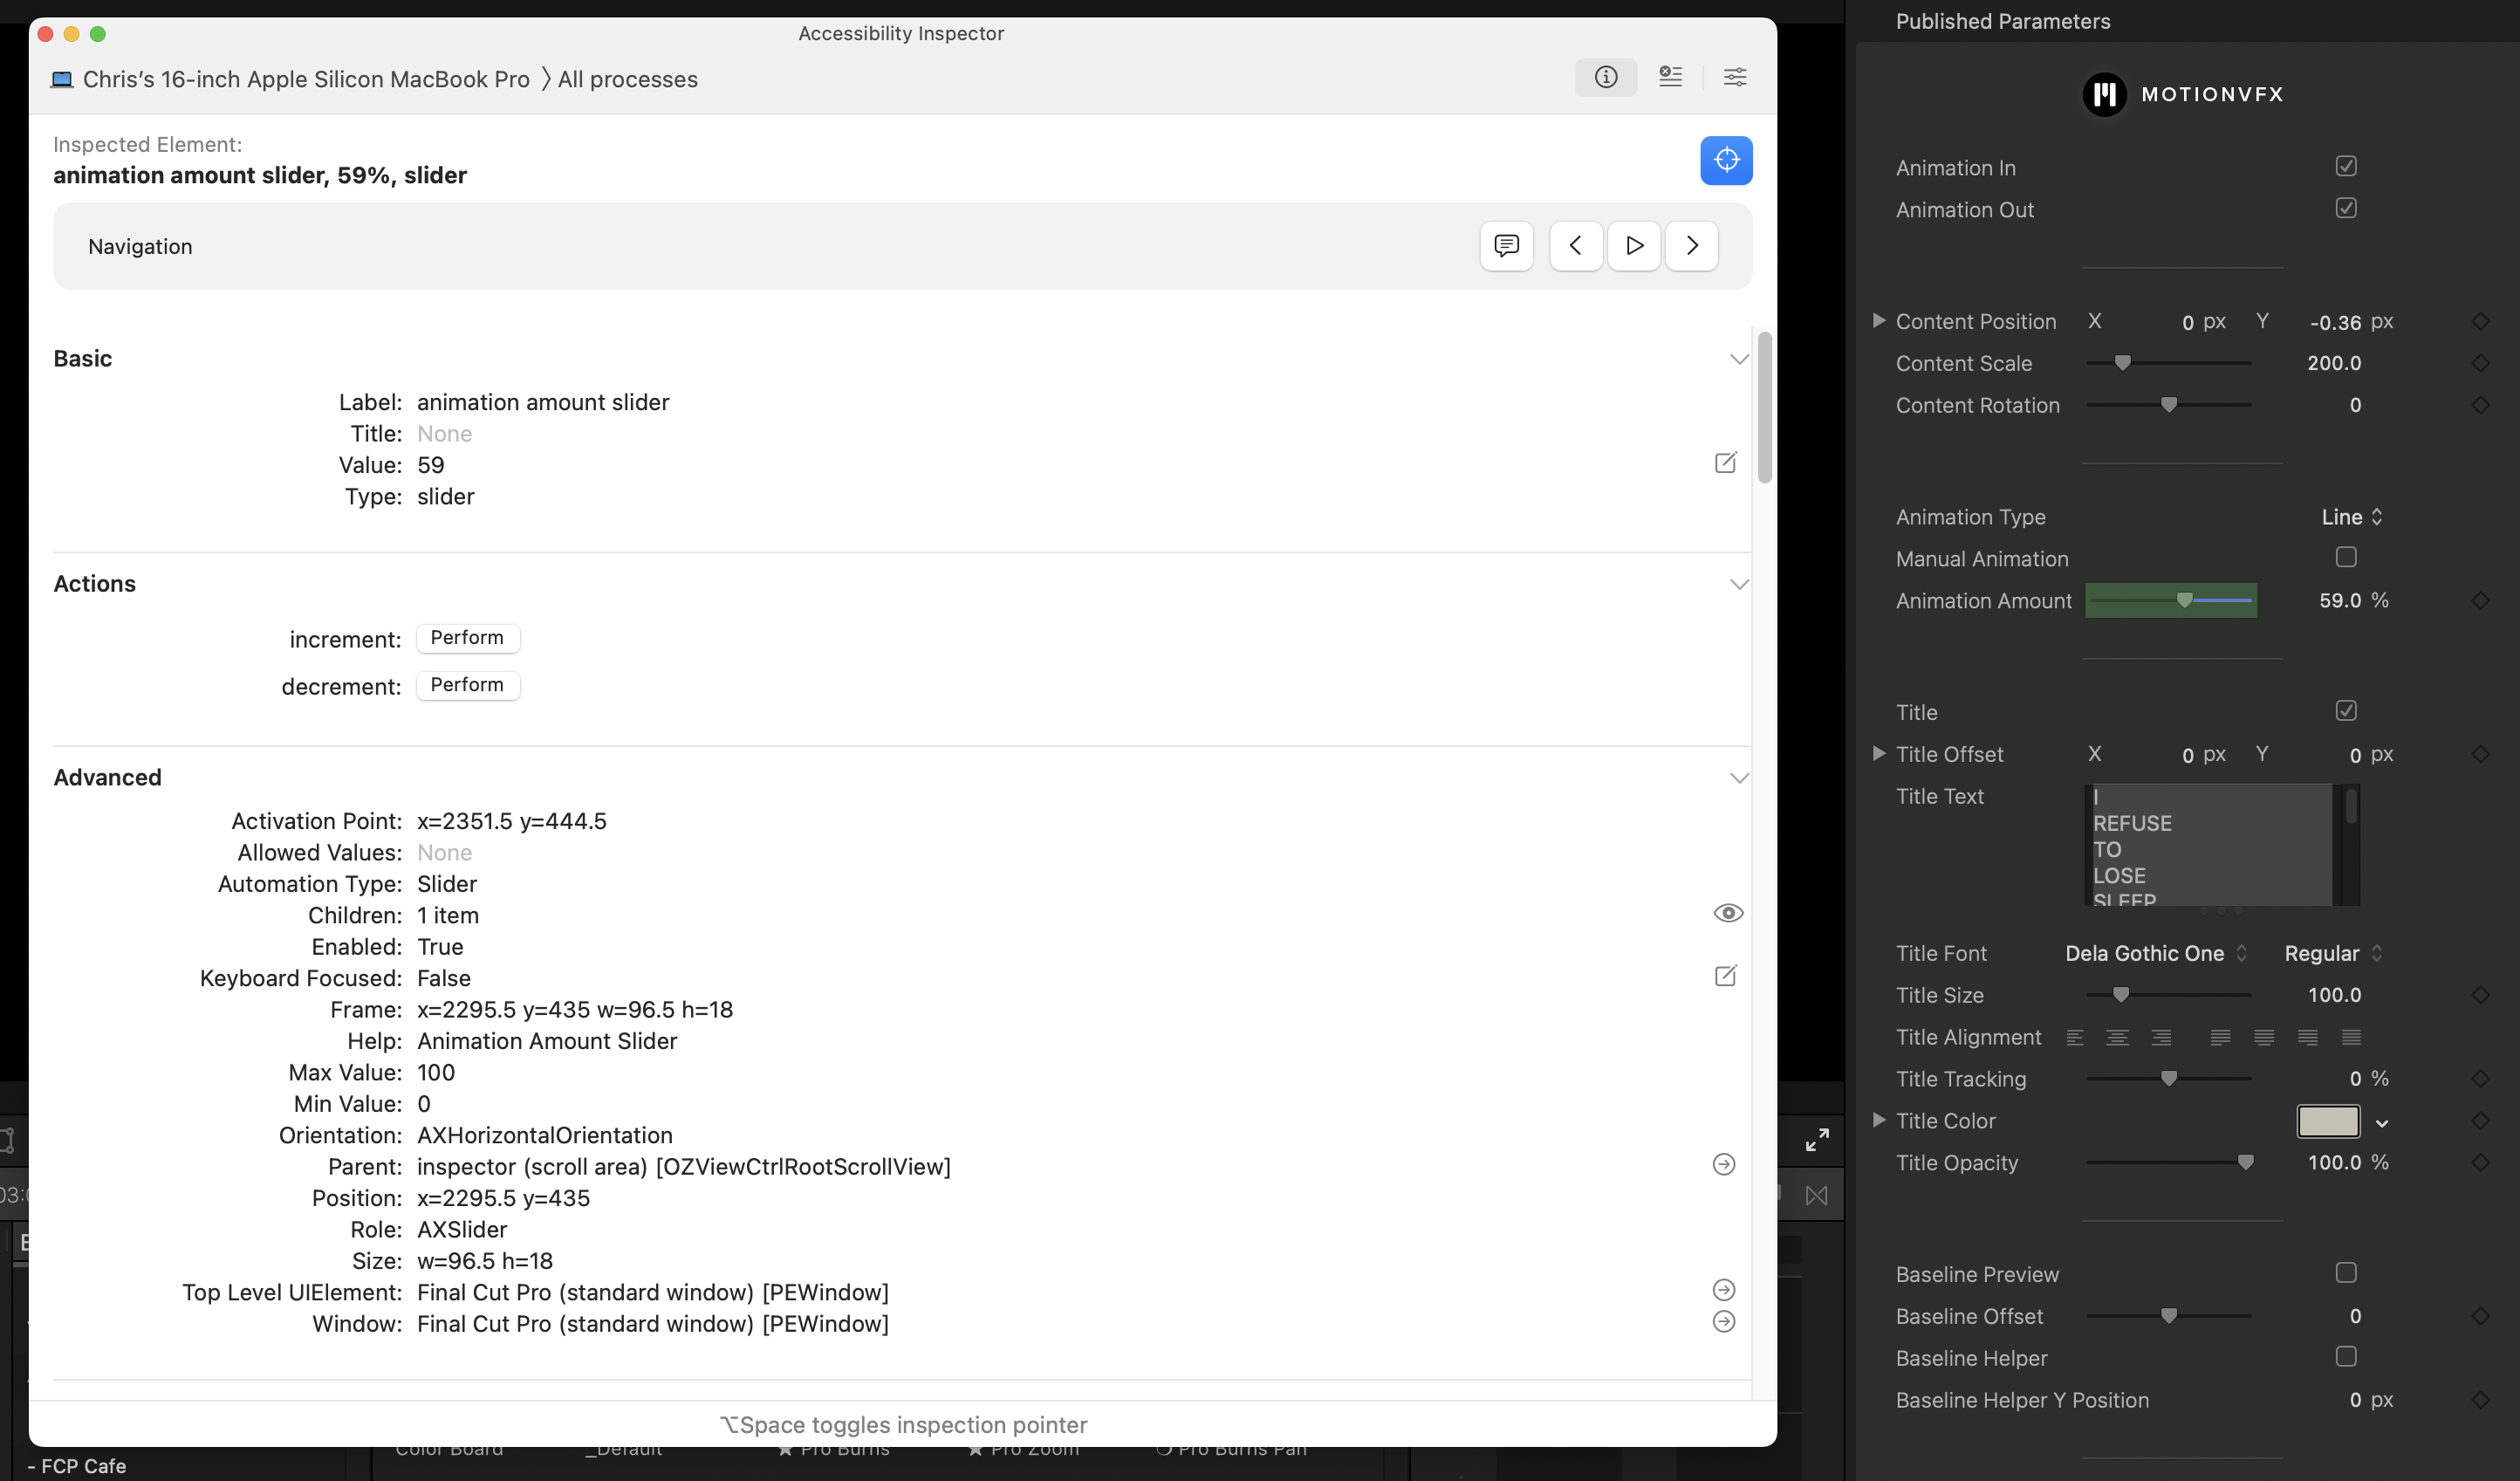Add keyframe for Title Opacity
The width and height of the screenshot is (2520, 1481).
(2480, 1163)
